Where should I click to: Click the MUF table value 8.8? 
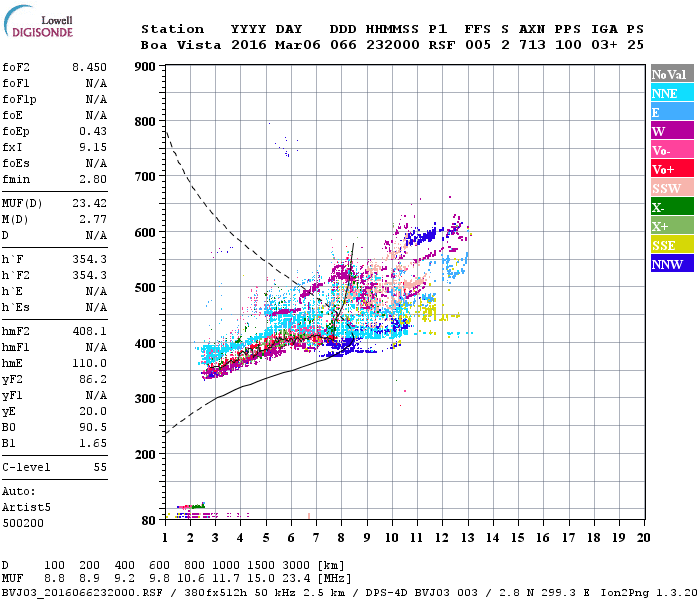[x=54, y=579]
